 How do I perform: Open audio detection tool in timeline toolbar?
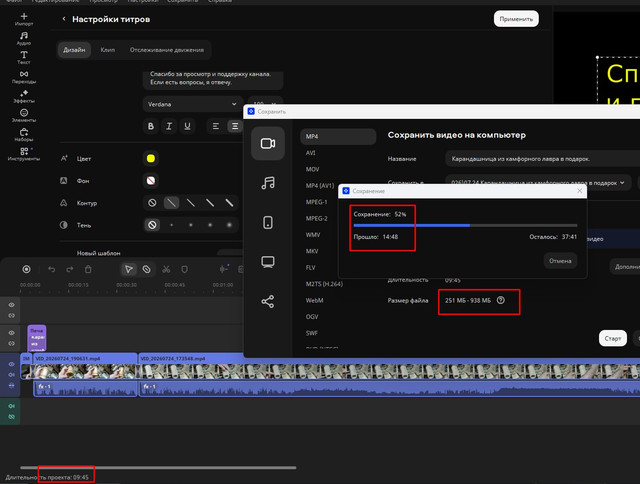224,269
